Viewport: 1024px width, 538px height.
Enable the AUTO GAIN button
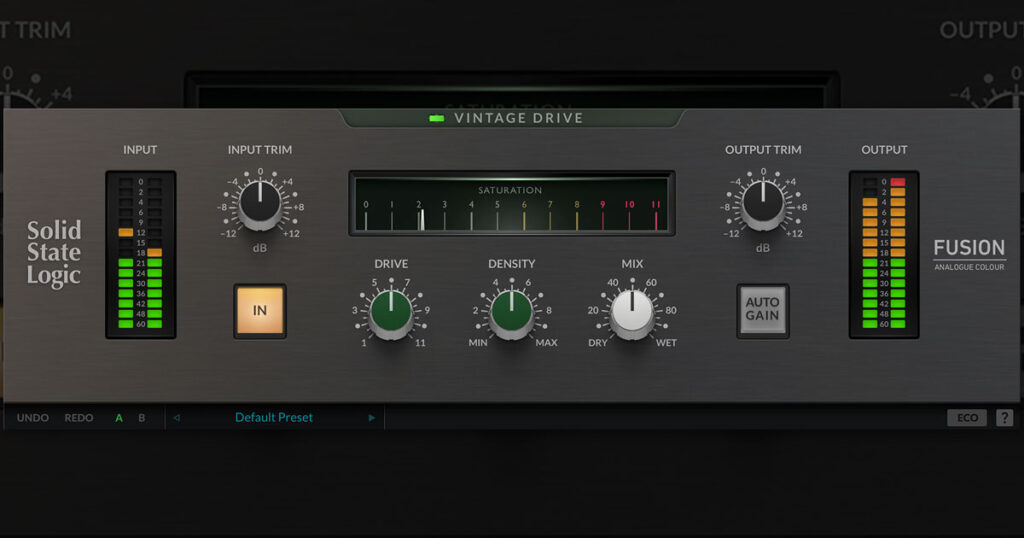(x=762, y=311)
